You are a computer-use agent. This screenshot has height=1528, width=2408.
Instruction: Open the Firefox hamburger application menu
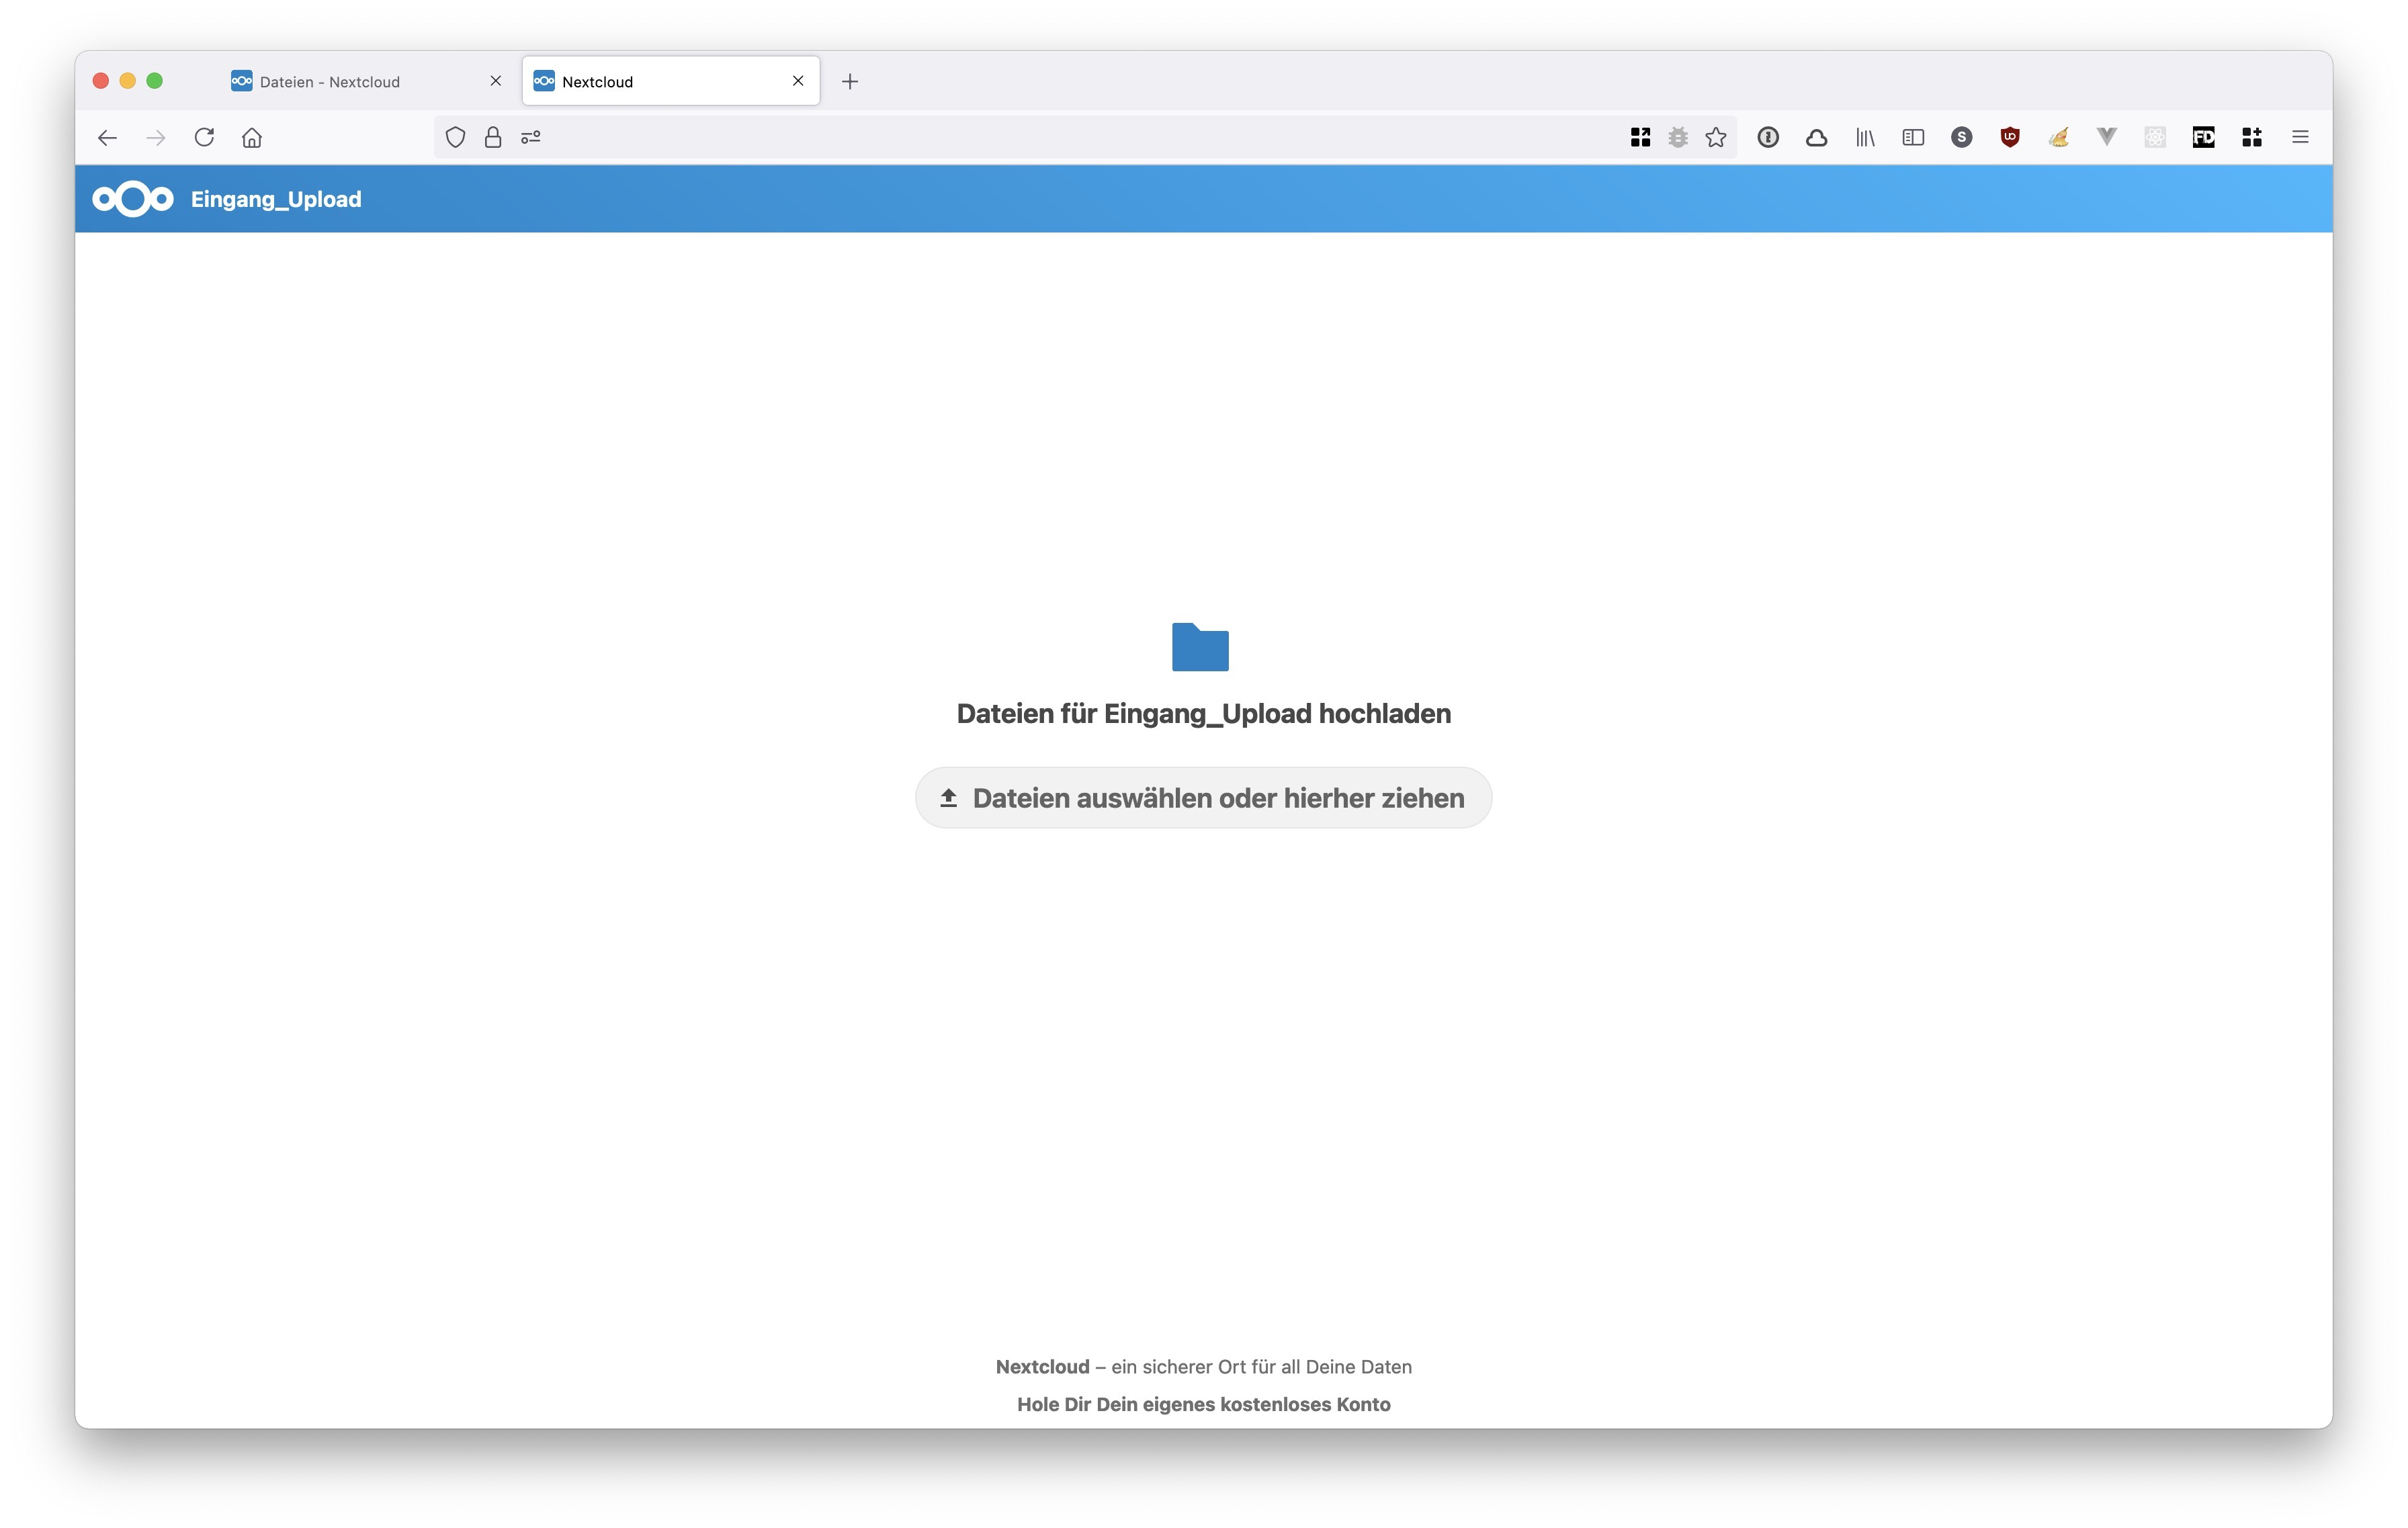[2300, 137]
